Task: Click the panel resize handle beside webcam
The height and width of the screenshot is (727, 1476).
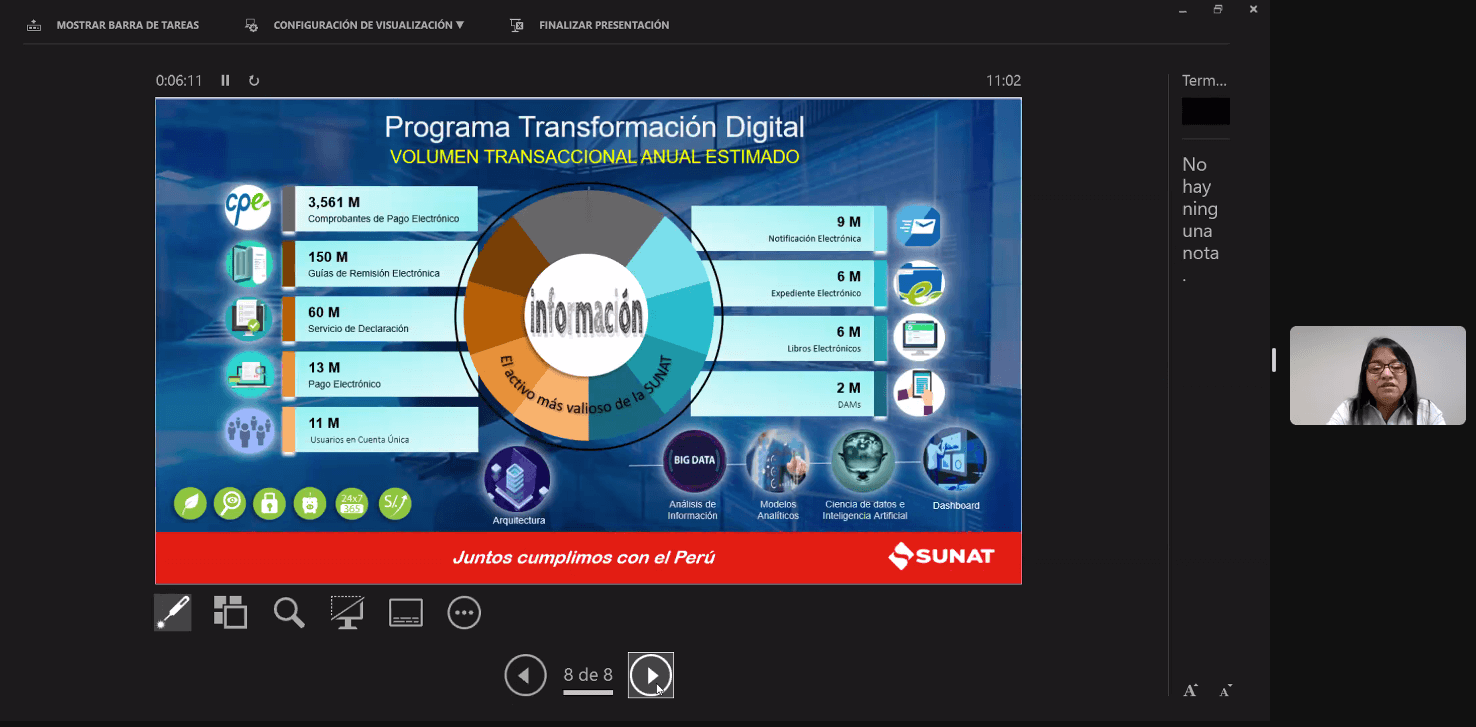Action: tap(1273, 361)
